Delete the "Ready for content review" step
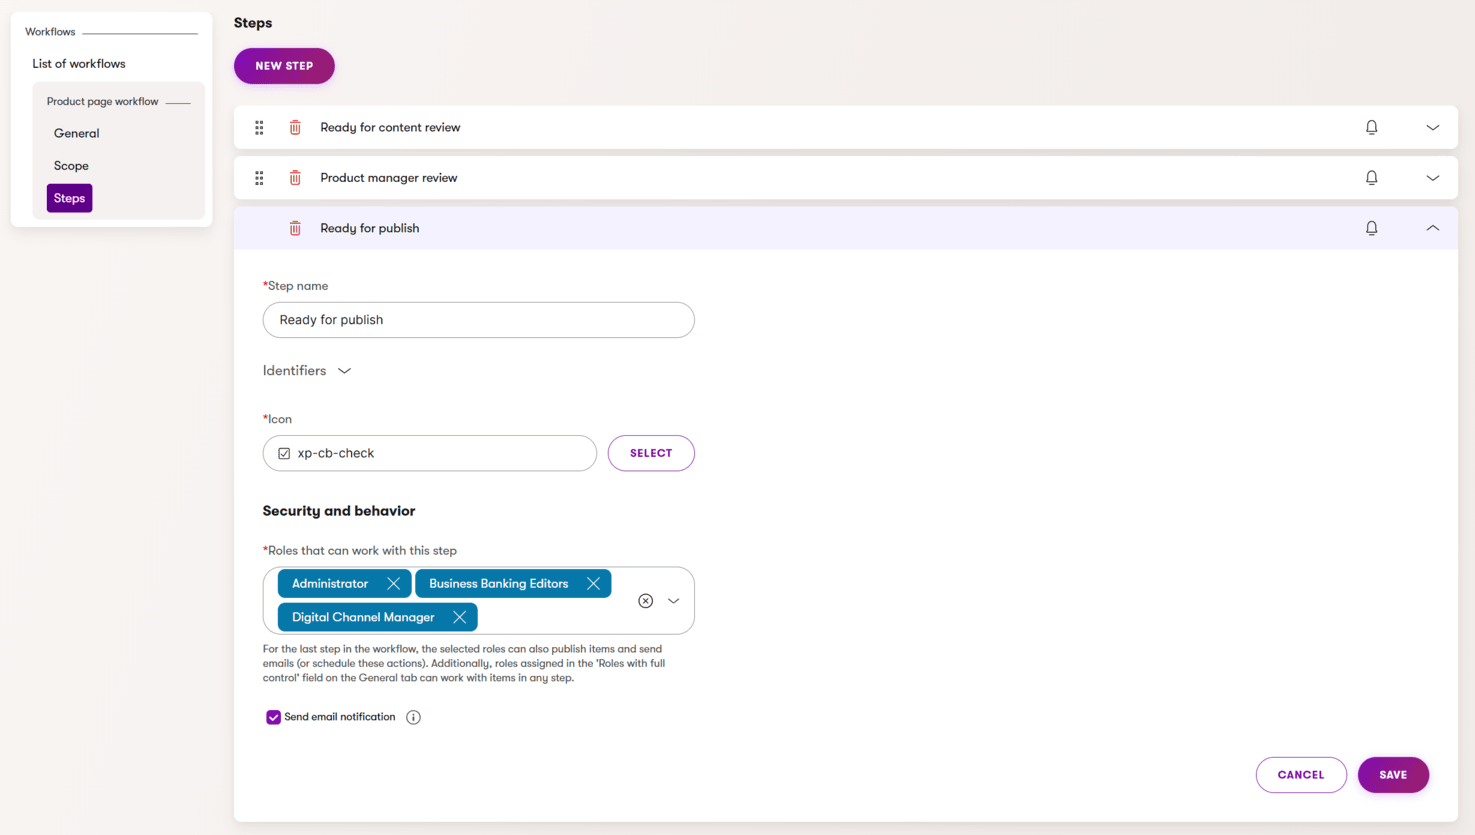The width and height of the screenshot is (1475, 835). (294, 127)
